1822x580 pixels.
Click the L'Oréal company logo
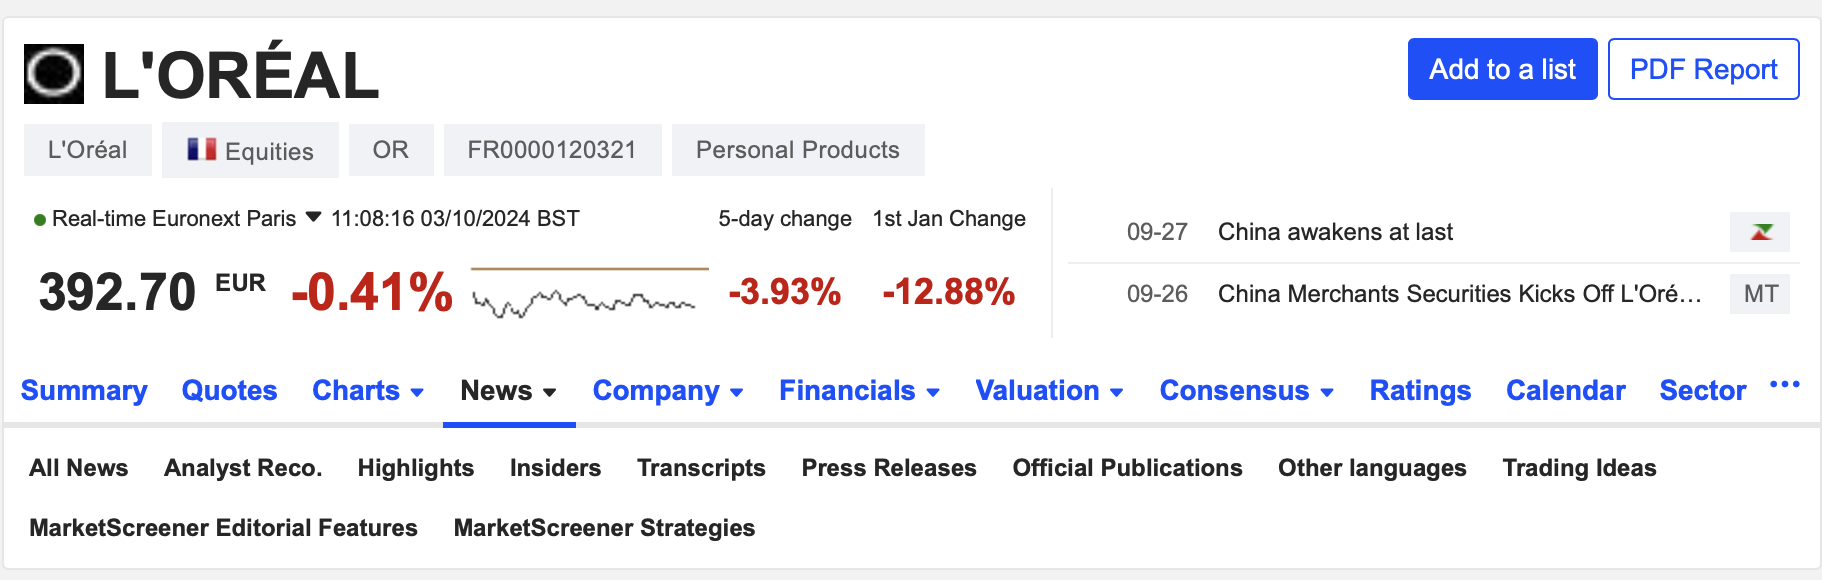54,72
